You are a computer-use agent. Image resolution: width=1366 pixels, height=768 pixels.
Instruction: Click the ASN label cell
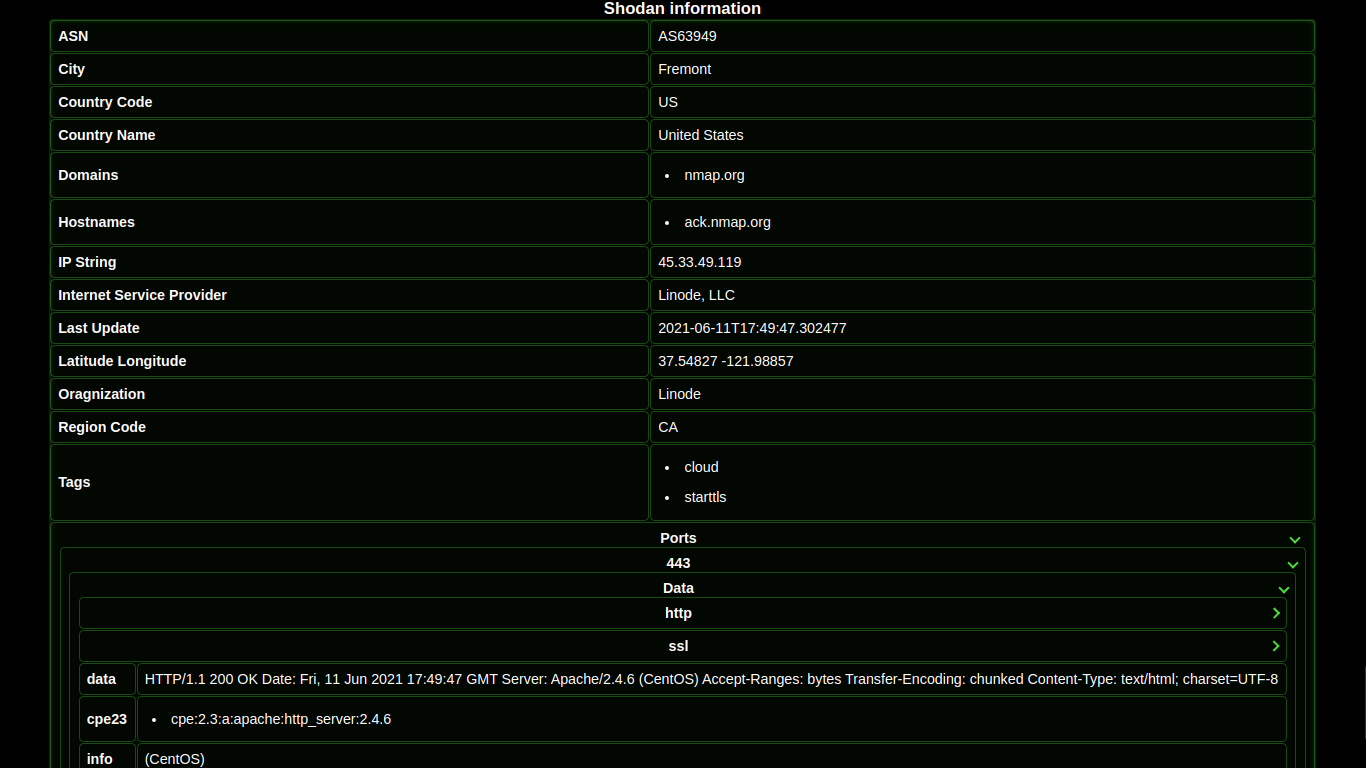pos(349,36)
